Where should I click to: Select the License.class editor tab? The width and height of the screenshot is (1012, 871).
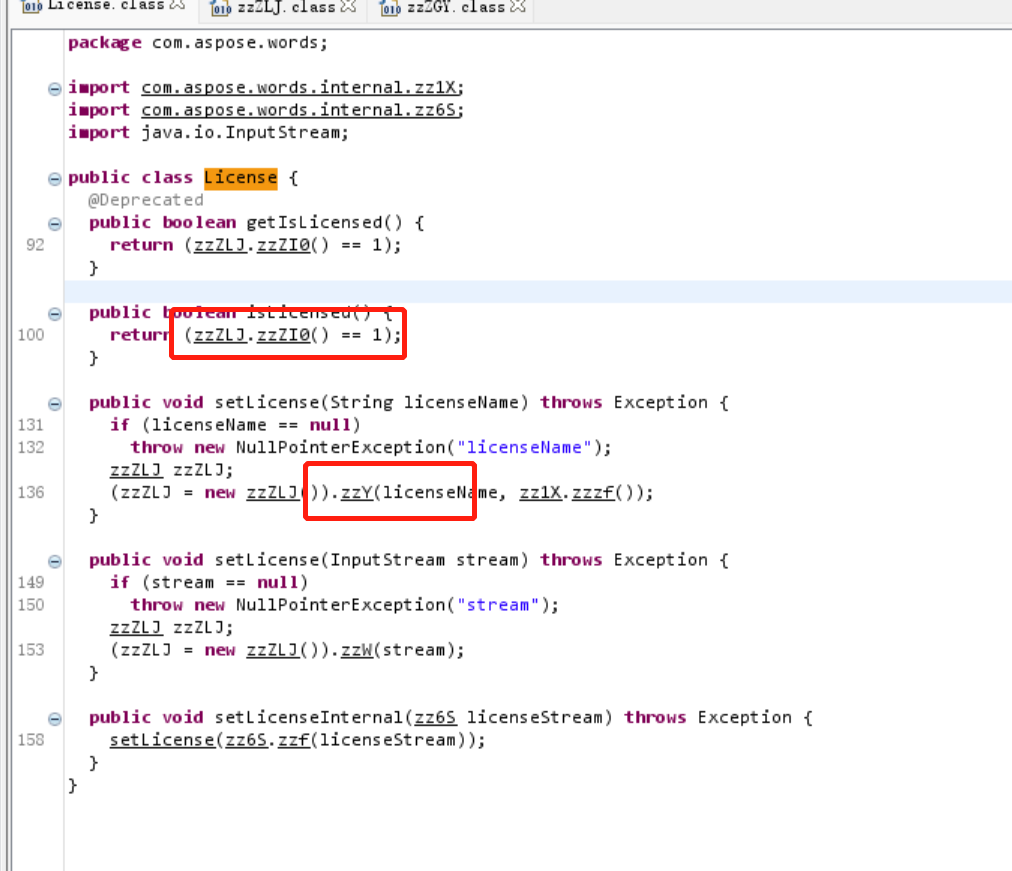106,6
